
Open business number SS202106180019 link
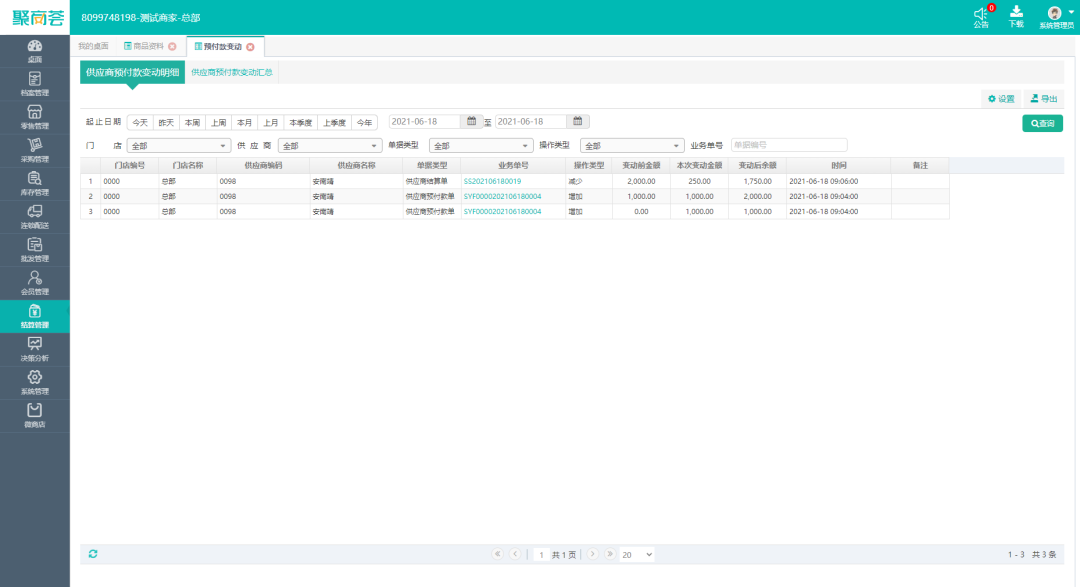(492, 182)
